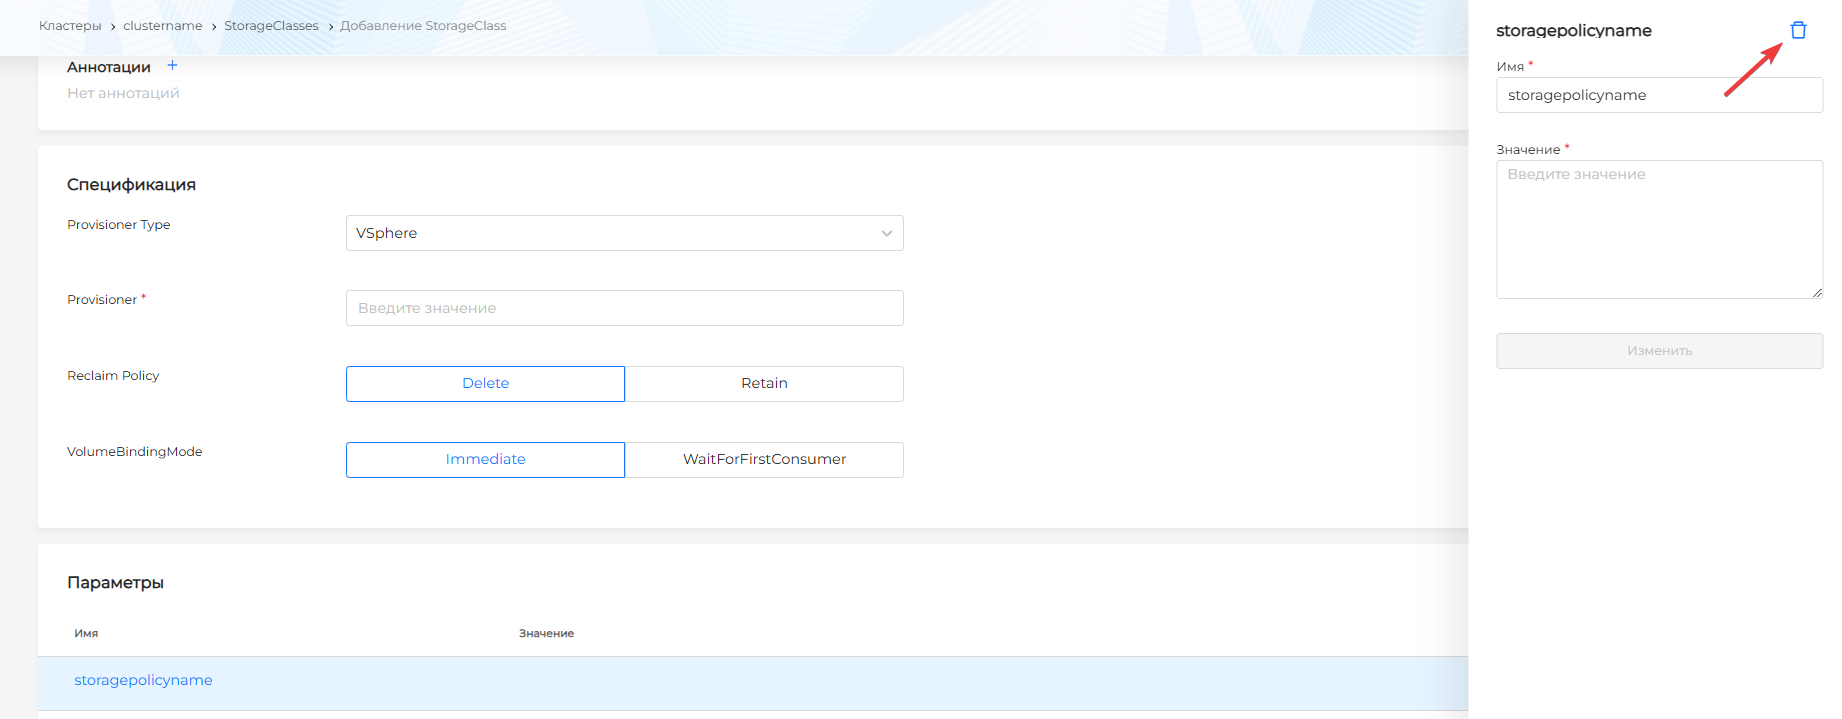
Task: Select Retain reclaim policy
Action: click(764, 384)
